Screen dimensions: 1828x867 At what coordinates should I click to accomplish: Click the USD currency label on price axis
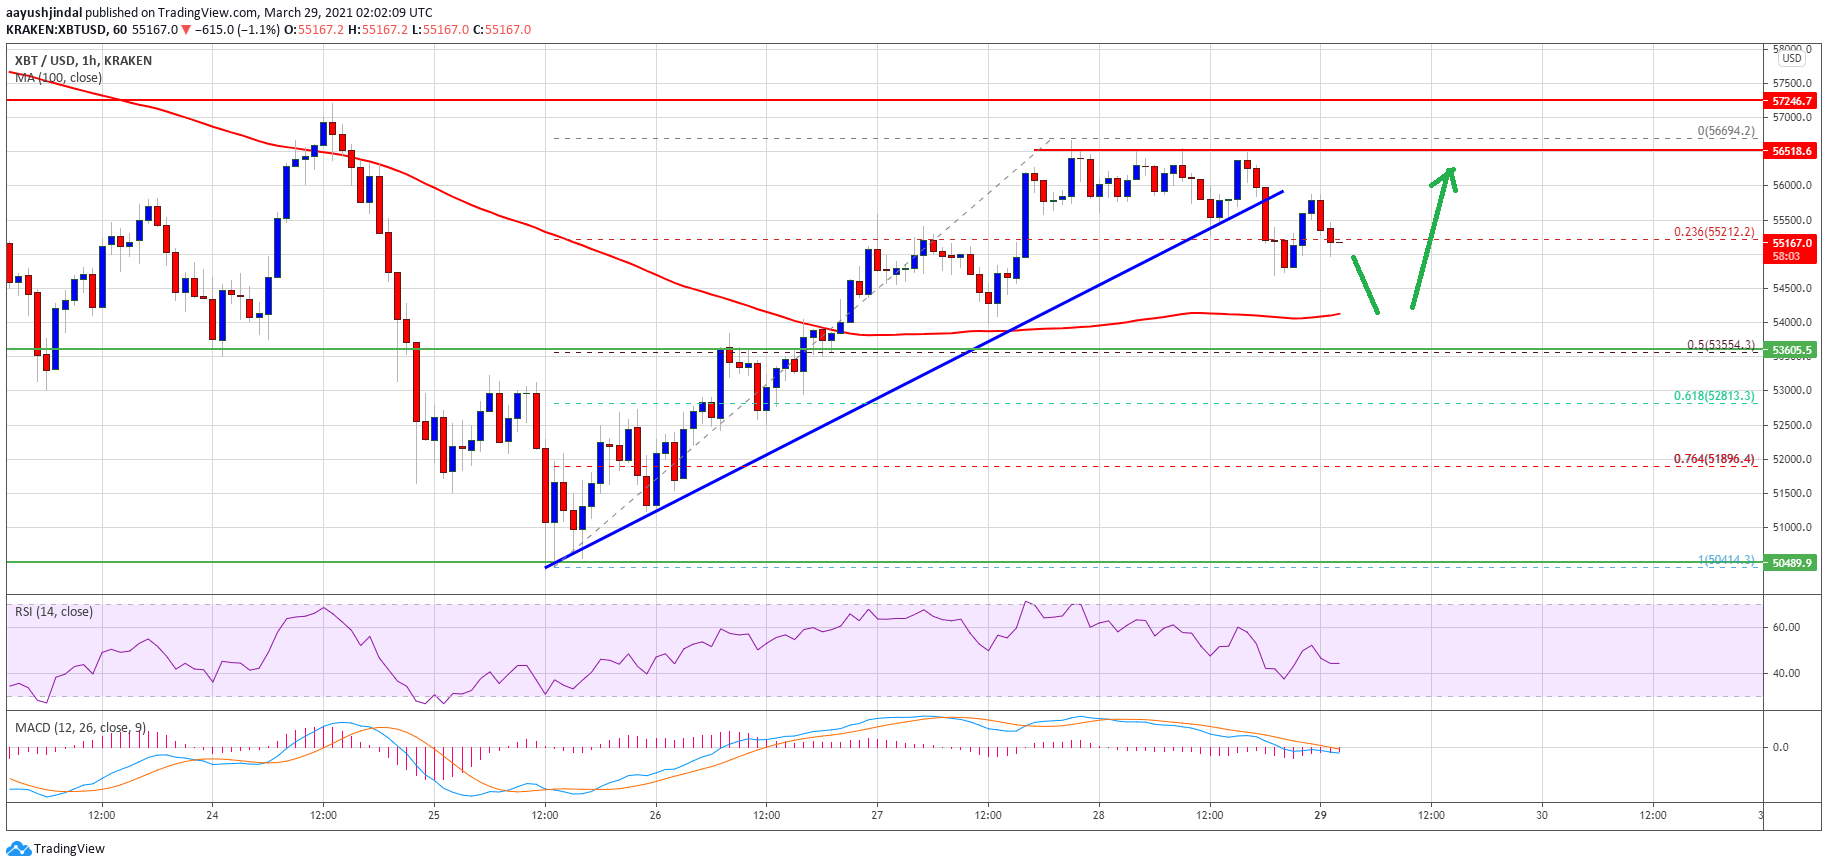coord(1792,58)
